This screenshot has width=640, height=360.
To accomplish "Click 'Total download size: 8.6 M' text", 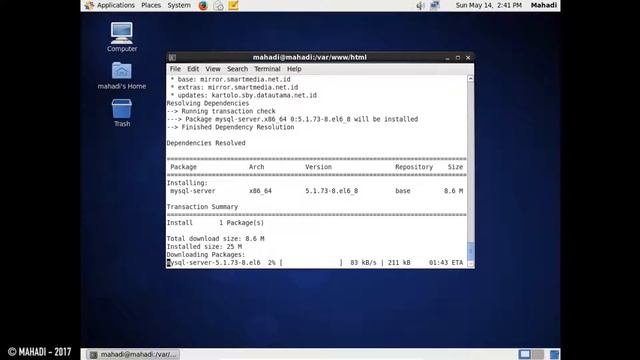I will coord(215,239).
